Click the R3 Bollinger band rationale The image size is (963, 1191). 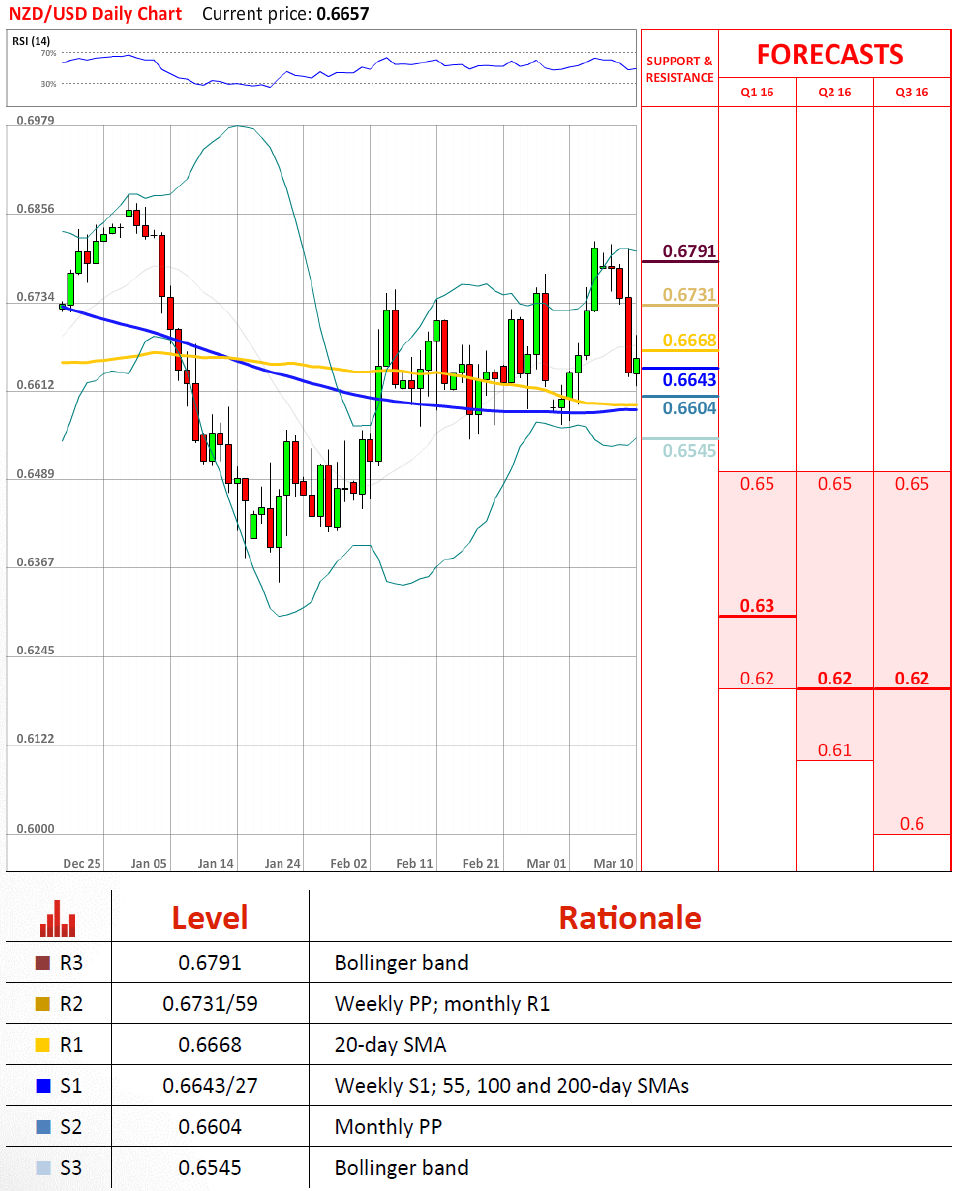click(x=402, y=963)
